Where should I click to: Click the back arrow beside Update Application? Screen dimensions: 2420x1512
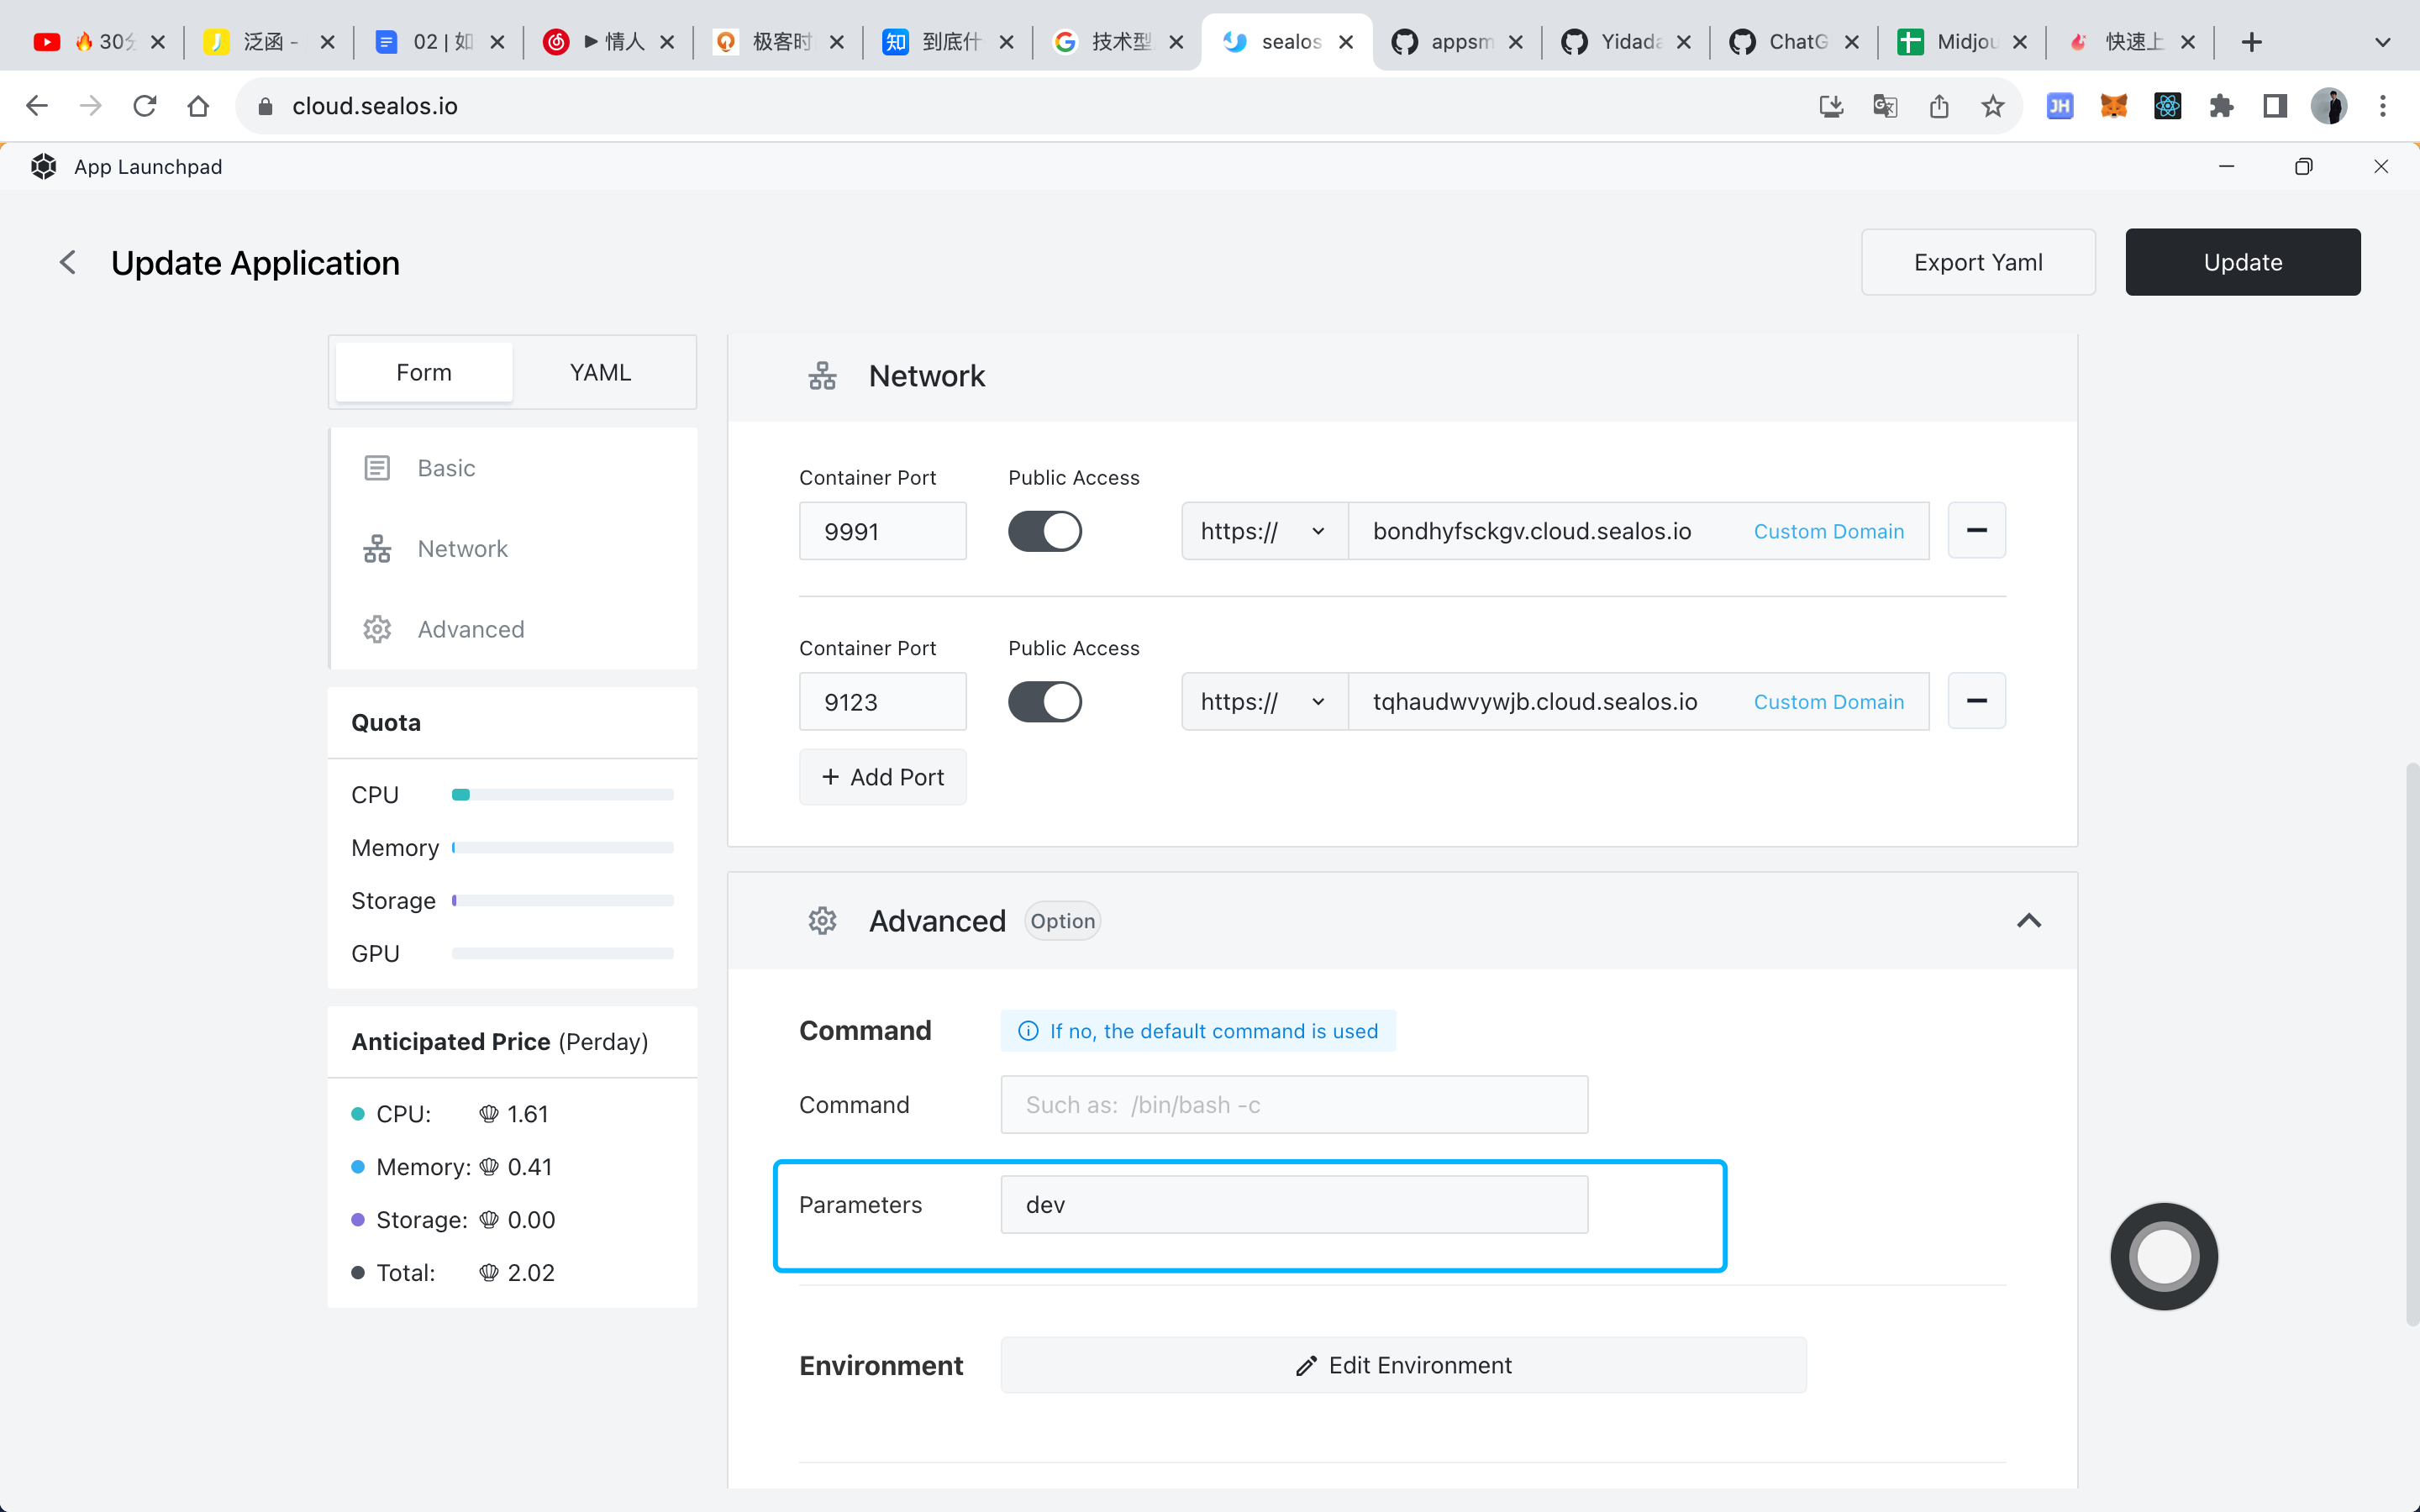click(67, 262)
